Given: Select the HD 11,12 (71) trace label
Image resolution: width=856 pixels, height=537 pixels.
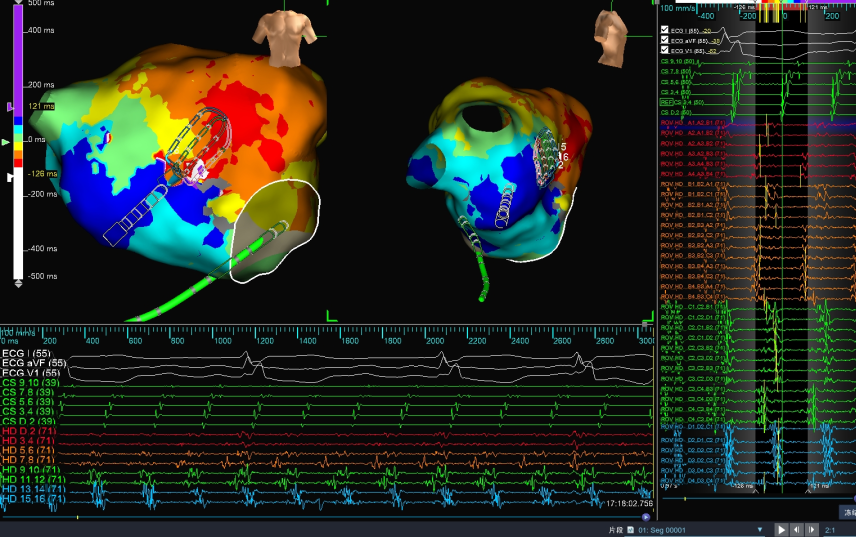Looking at the screenshot, I should pyautogui.click(x=34, y=479).
